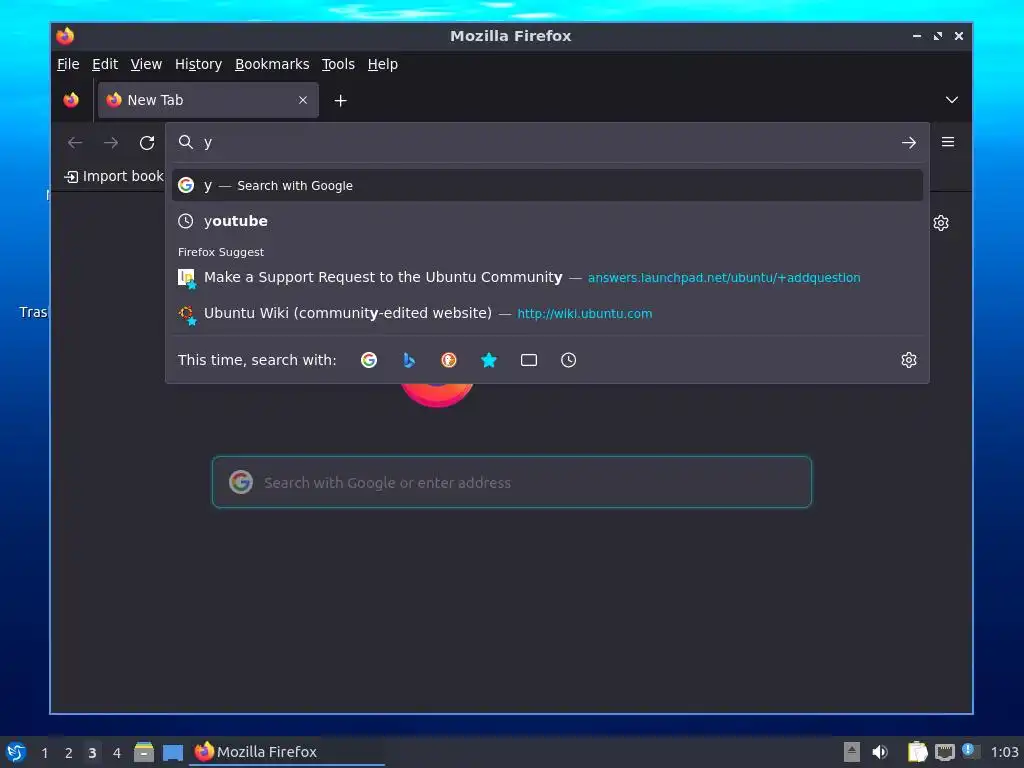Open the Firefox View pinned tab icon

tap(71, 100)
